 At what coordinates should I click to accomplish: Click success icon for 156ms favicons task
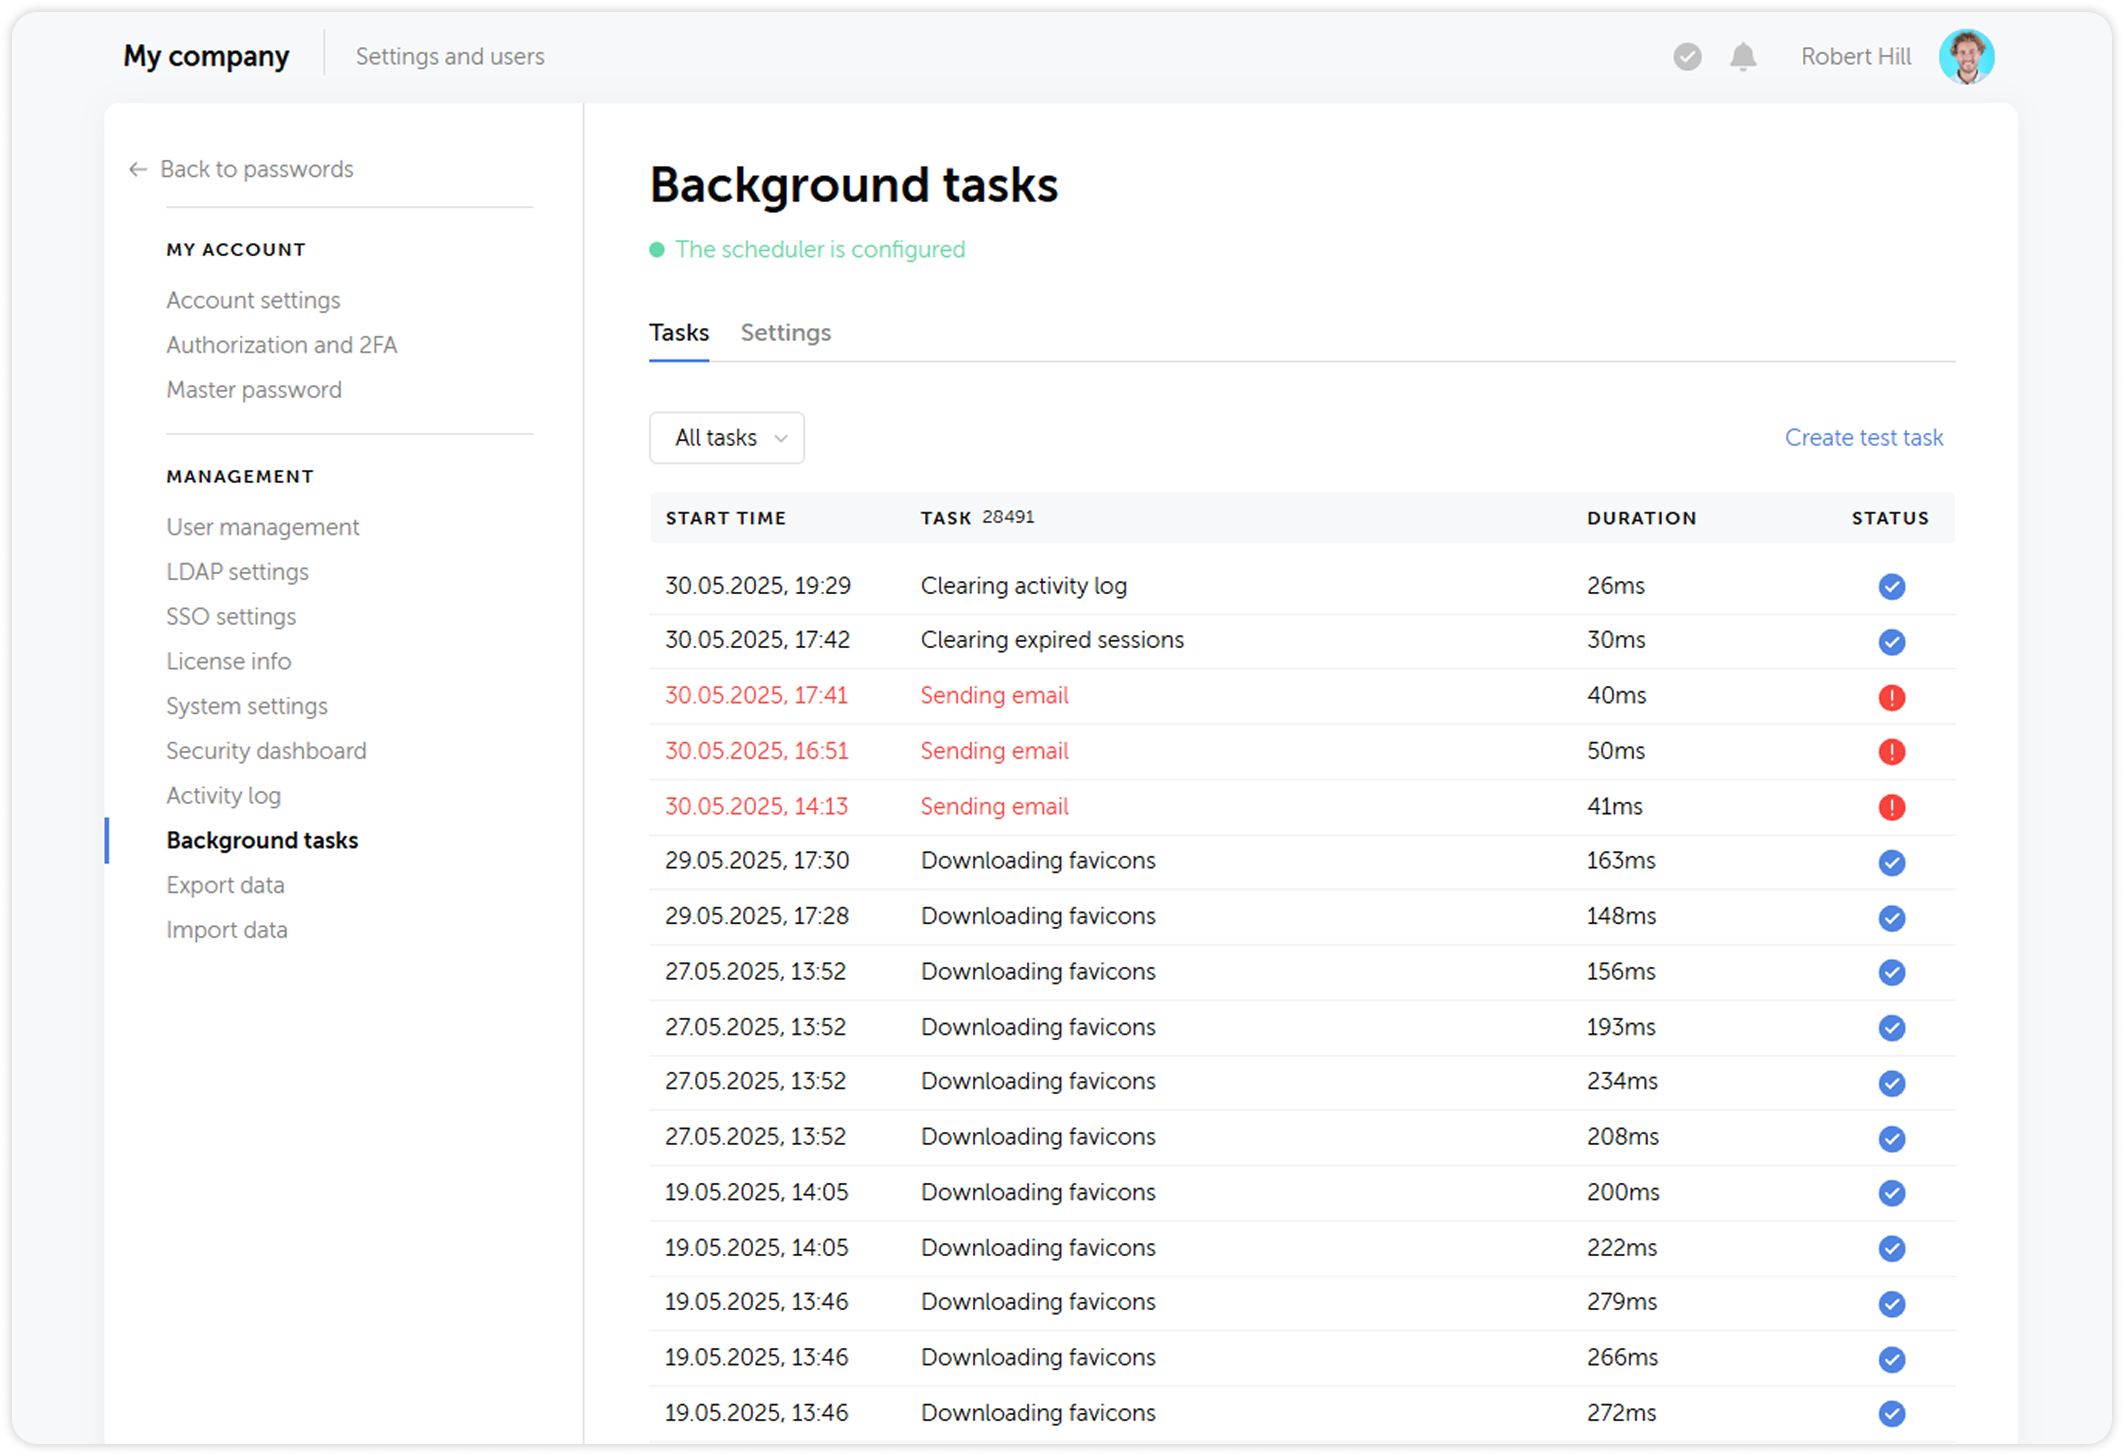coord(1891,972)
